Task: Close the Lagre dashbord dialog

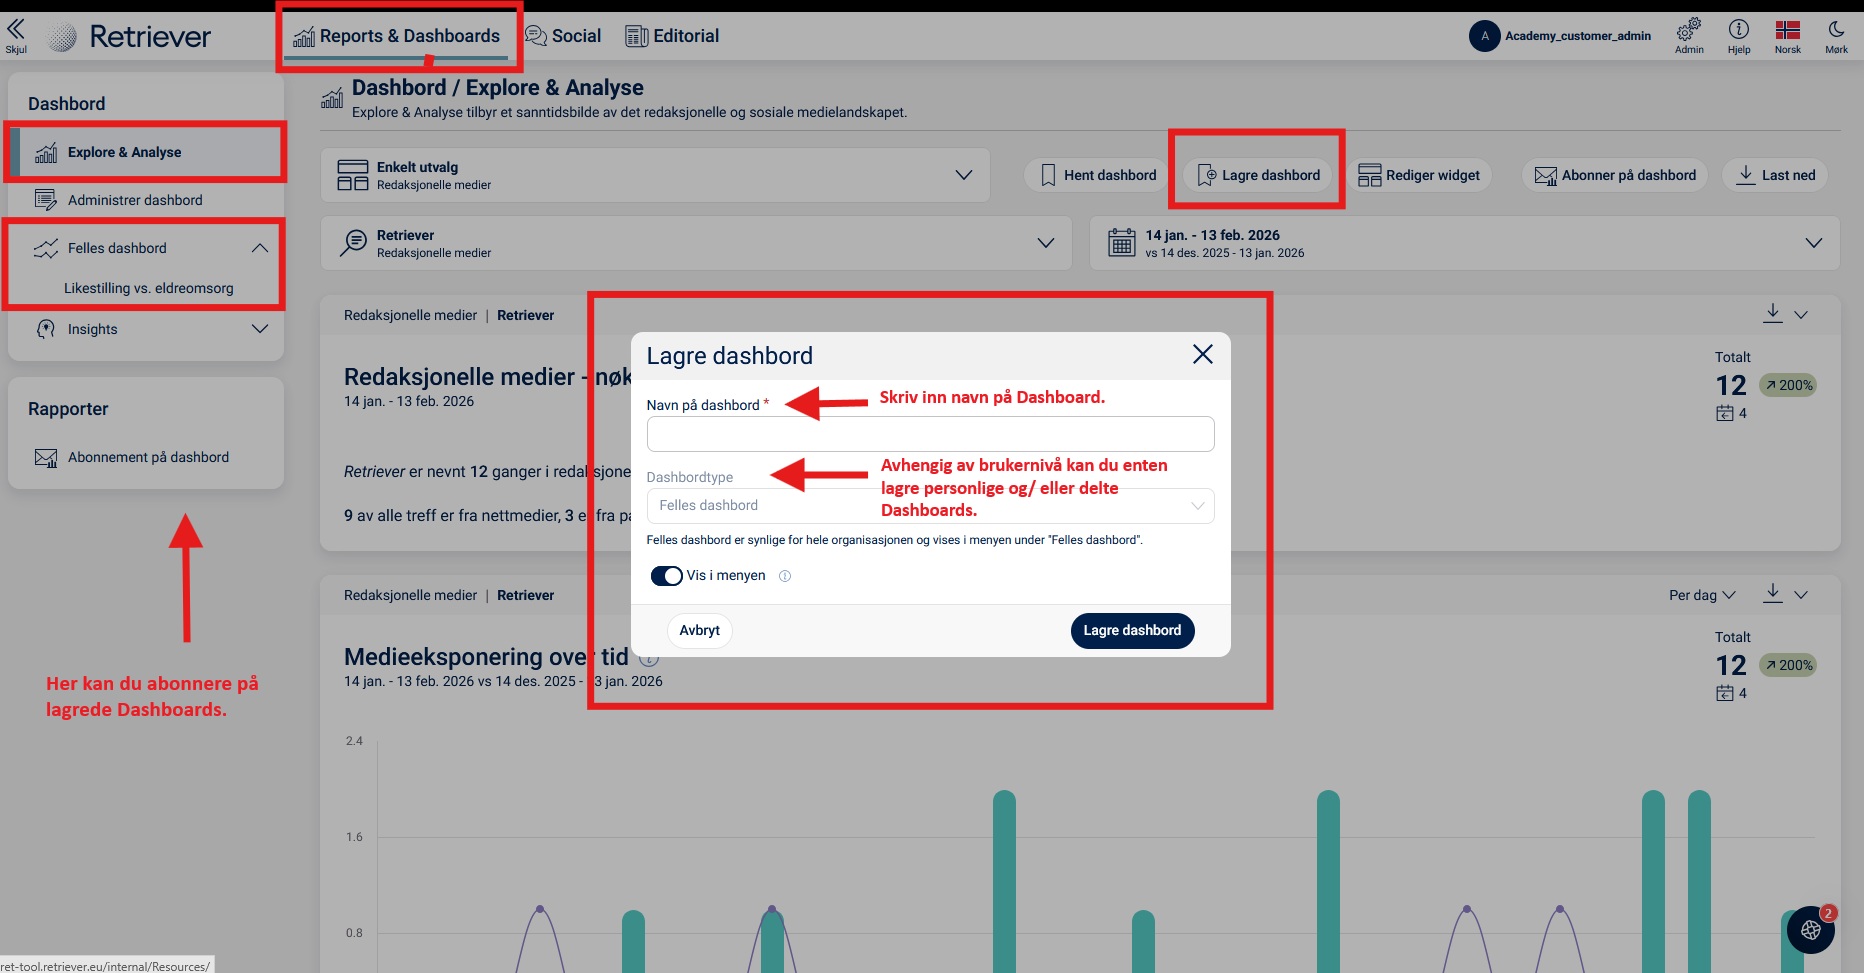Action: pyautogui.click(x=1203, y=354)
